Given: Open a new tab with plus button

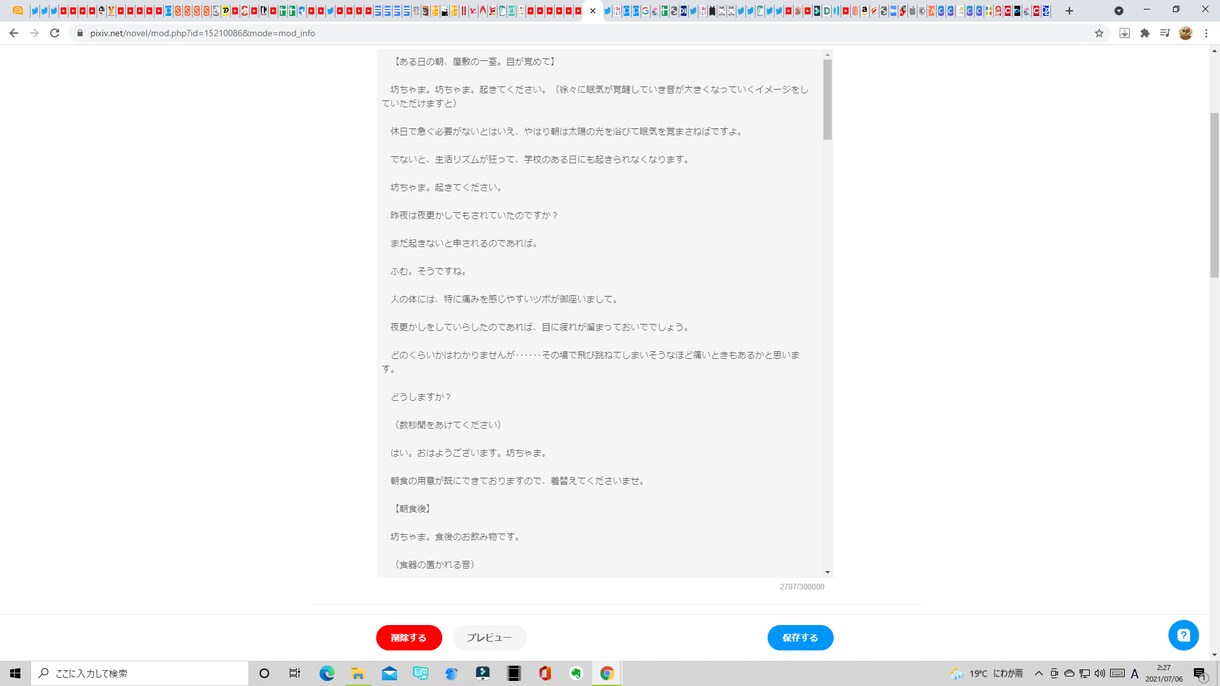Looking at the screenshot, I should 1069,11.
